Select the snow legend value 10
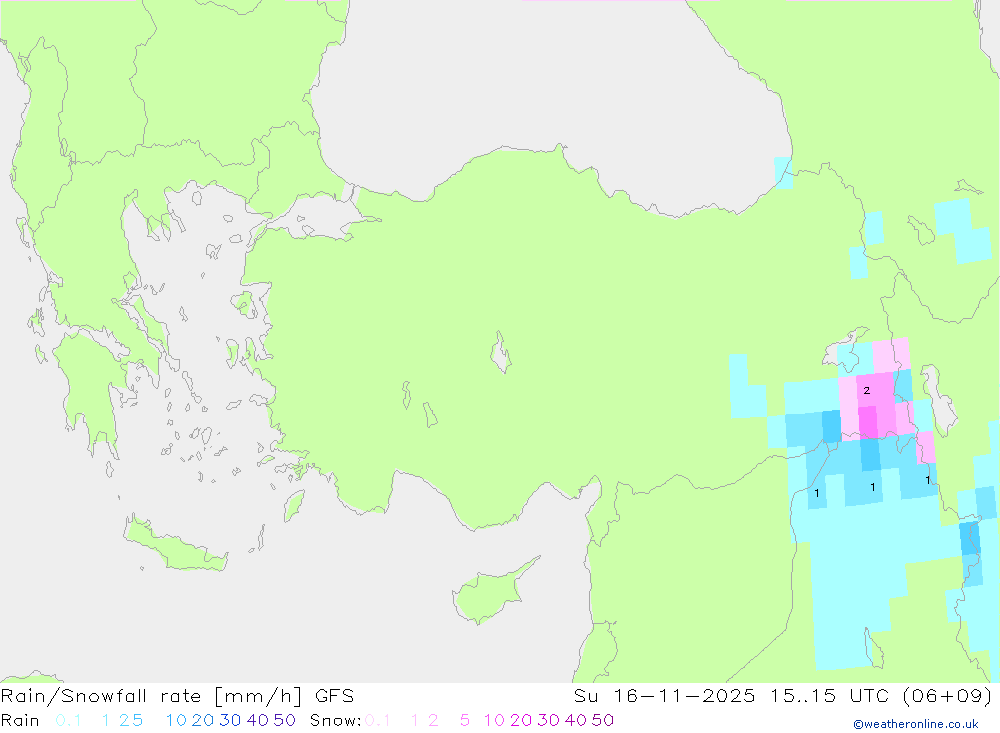Screen dimensions: 1000x733 click(x=494, y=720)
